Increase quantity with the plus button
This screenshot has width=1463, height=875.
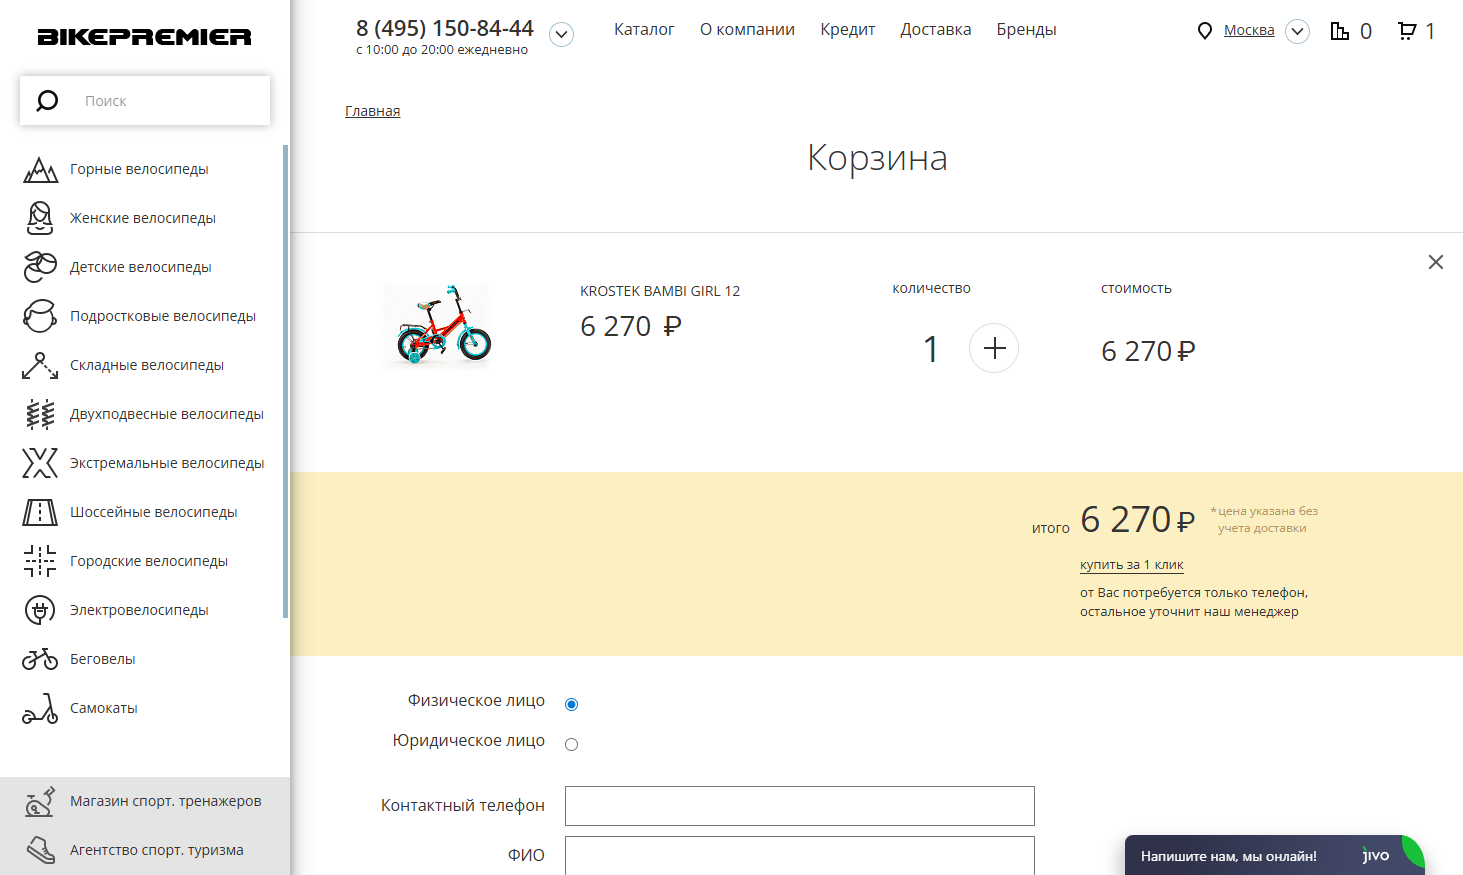tap(994, 348)
